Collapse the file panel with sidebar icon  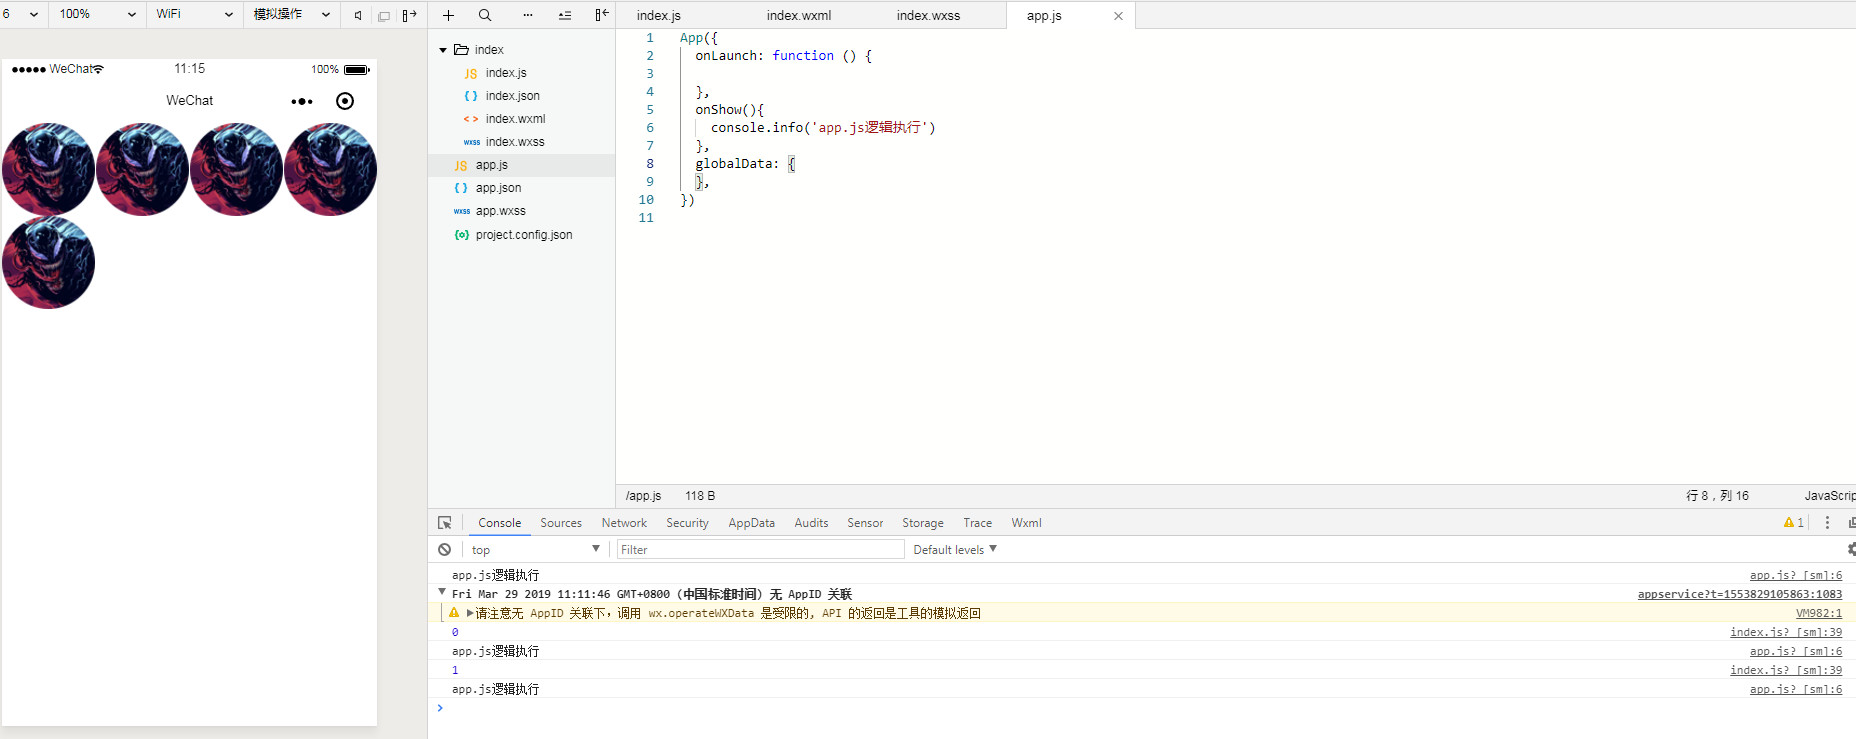tap(601, 15)
